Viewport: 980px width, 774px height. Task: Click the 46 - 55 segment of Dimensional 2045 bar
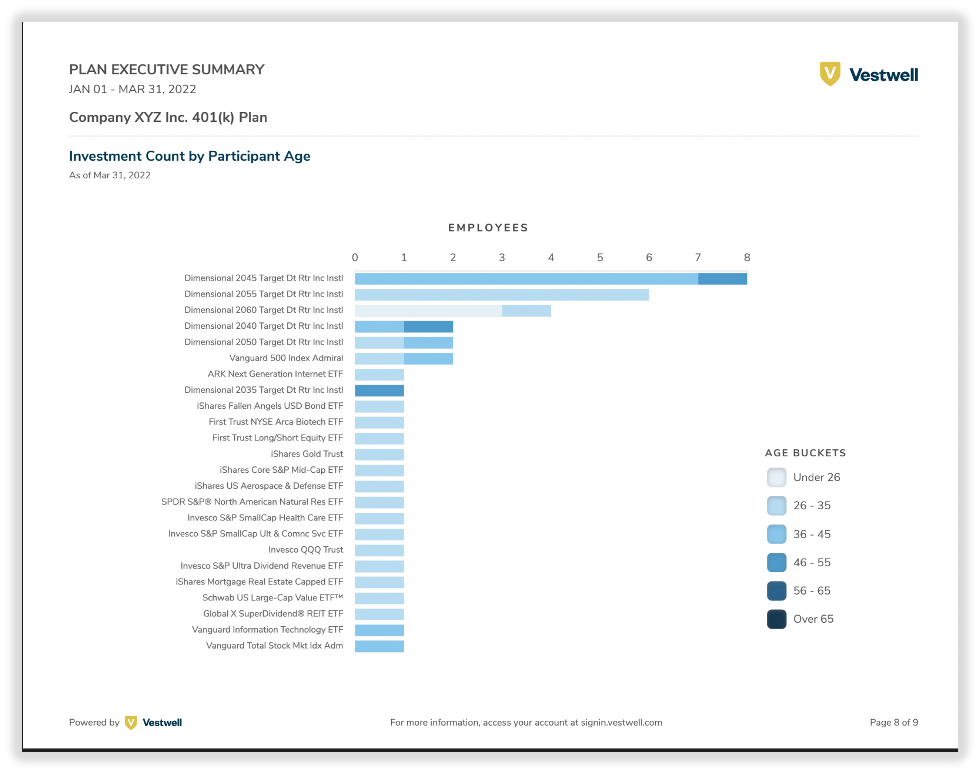[722, 279]
